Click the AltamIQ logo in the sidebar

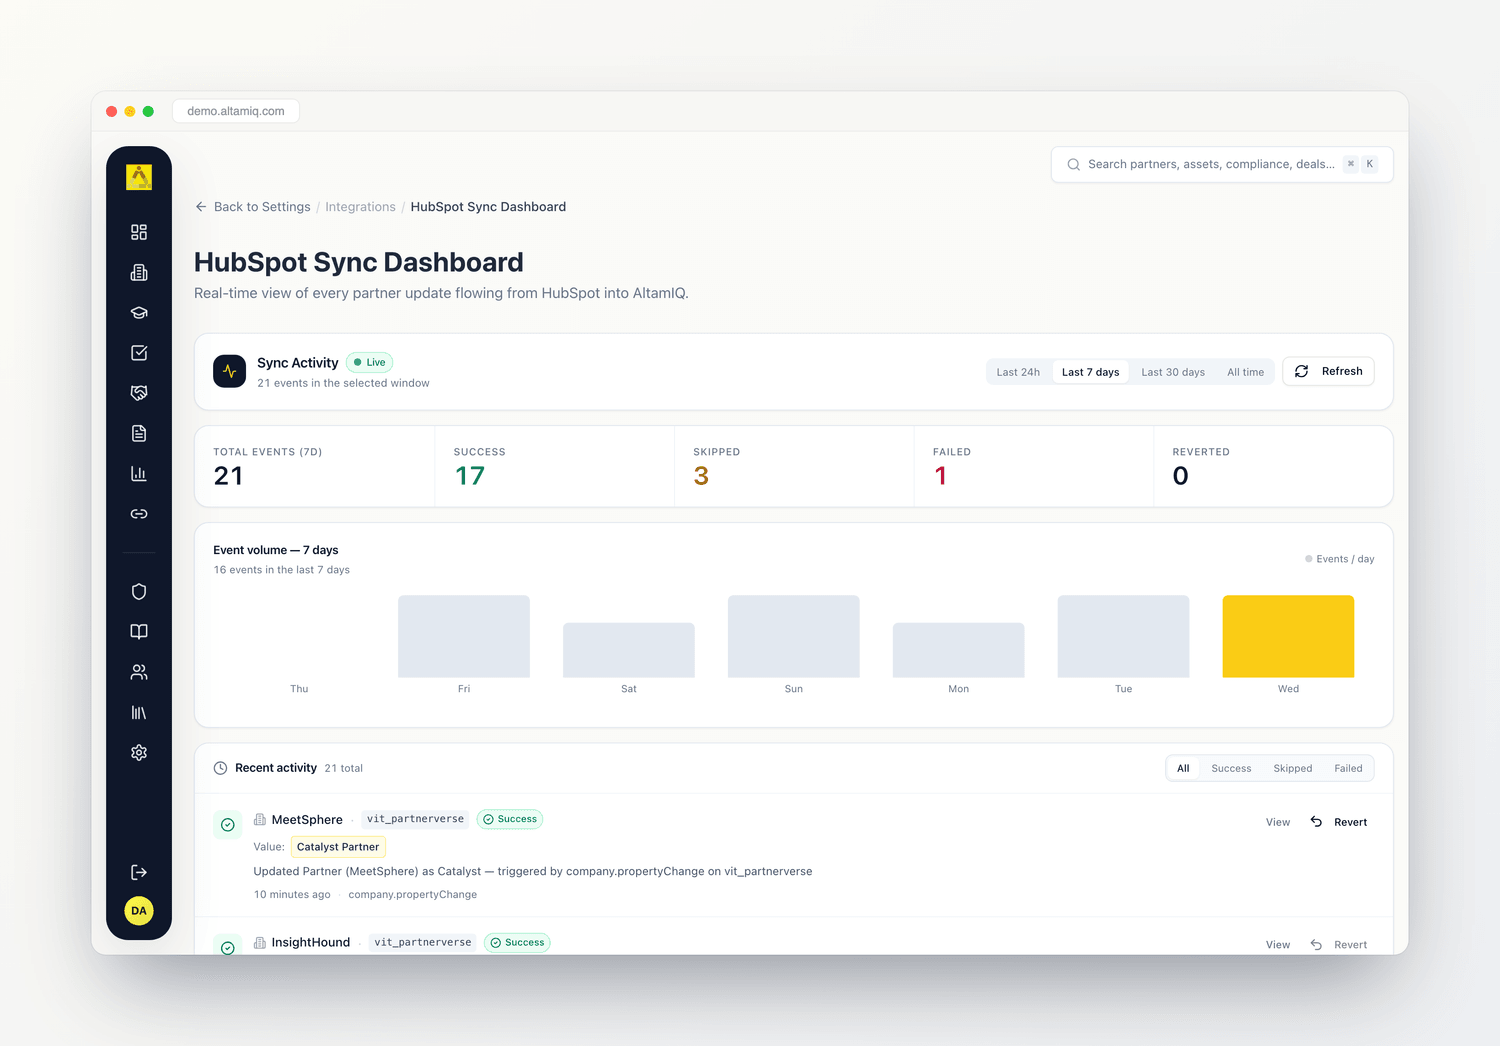point(139,177)
